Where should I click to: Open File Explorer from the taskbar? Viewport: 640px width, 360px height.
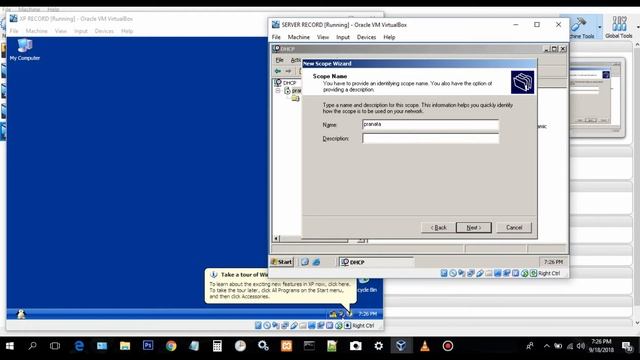[x=125, y=346]
